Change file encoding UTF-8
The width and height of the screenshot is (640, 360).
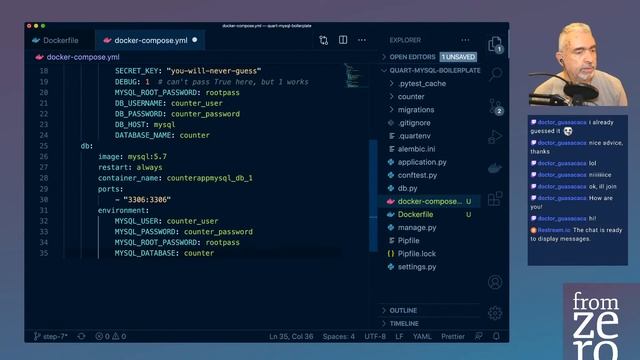[375, 336]
